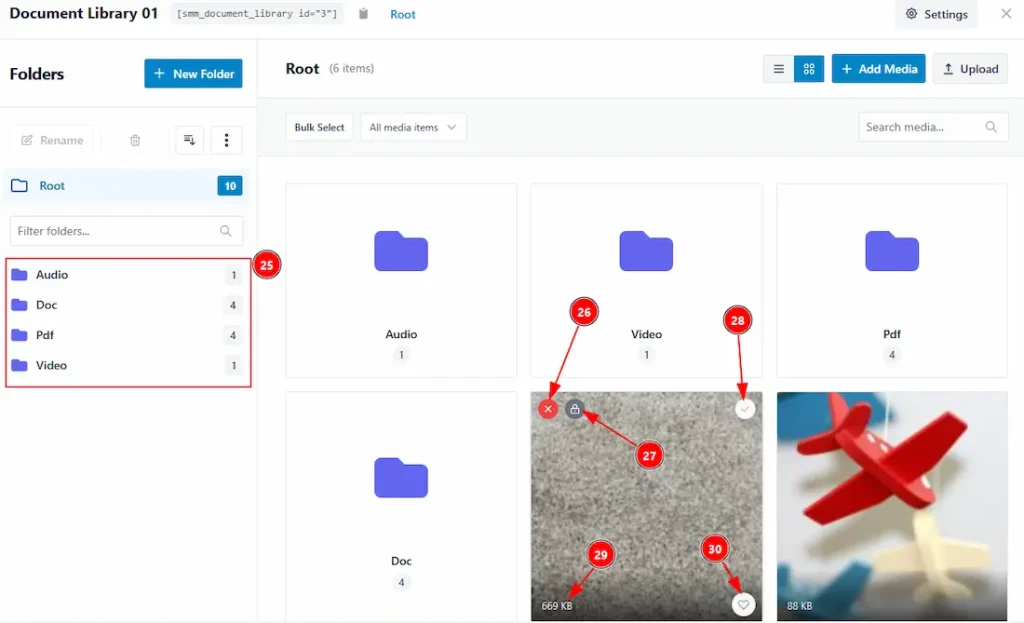Toggle the selection checkmark on the gray texture image
Screen dimensions: 1024x623
[743, 408]
